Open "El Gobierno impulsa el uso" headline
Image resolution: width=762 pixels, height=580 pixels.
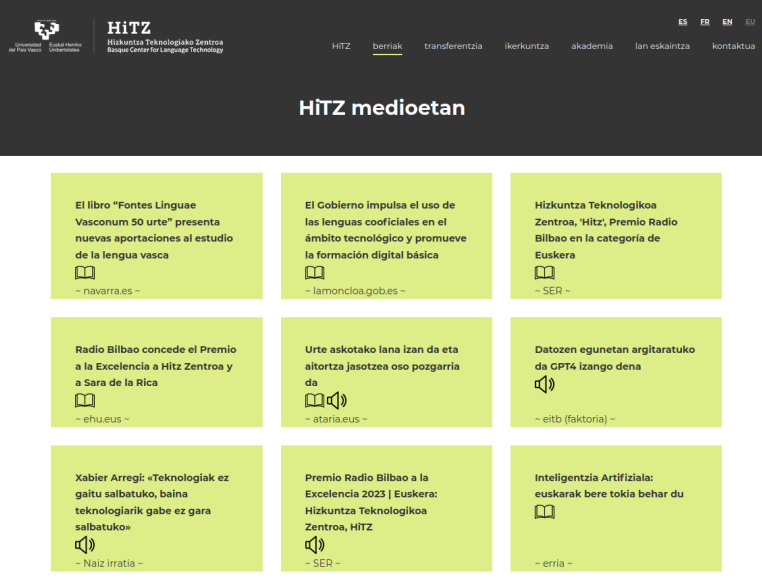(385, 230)
